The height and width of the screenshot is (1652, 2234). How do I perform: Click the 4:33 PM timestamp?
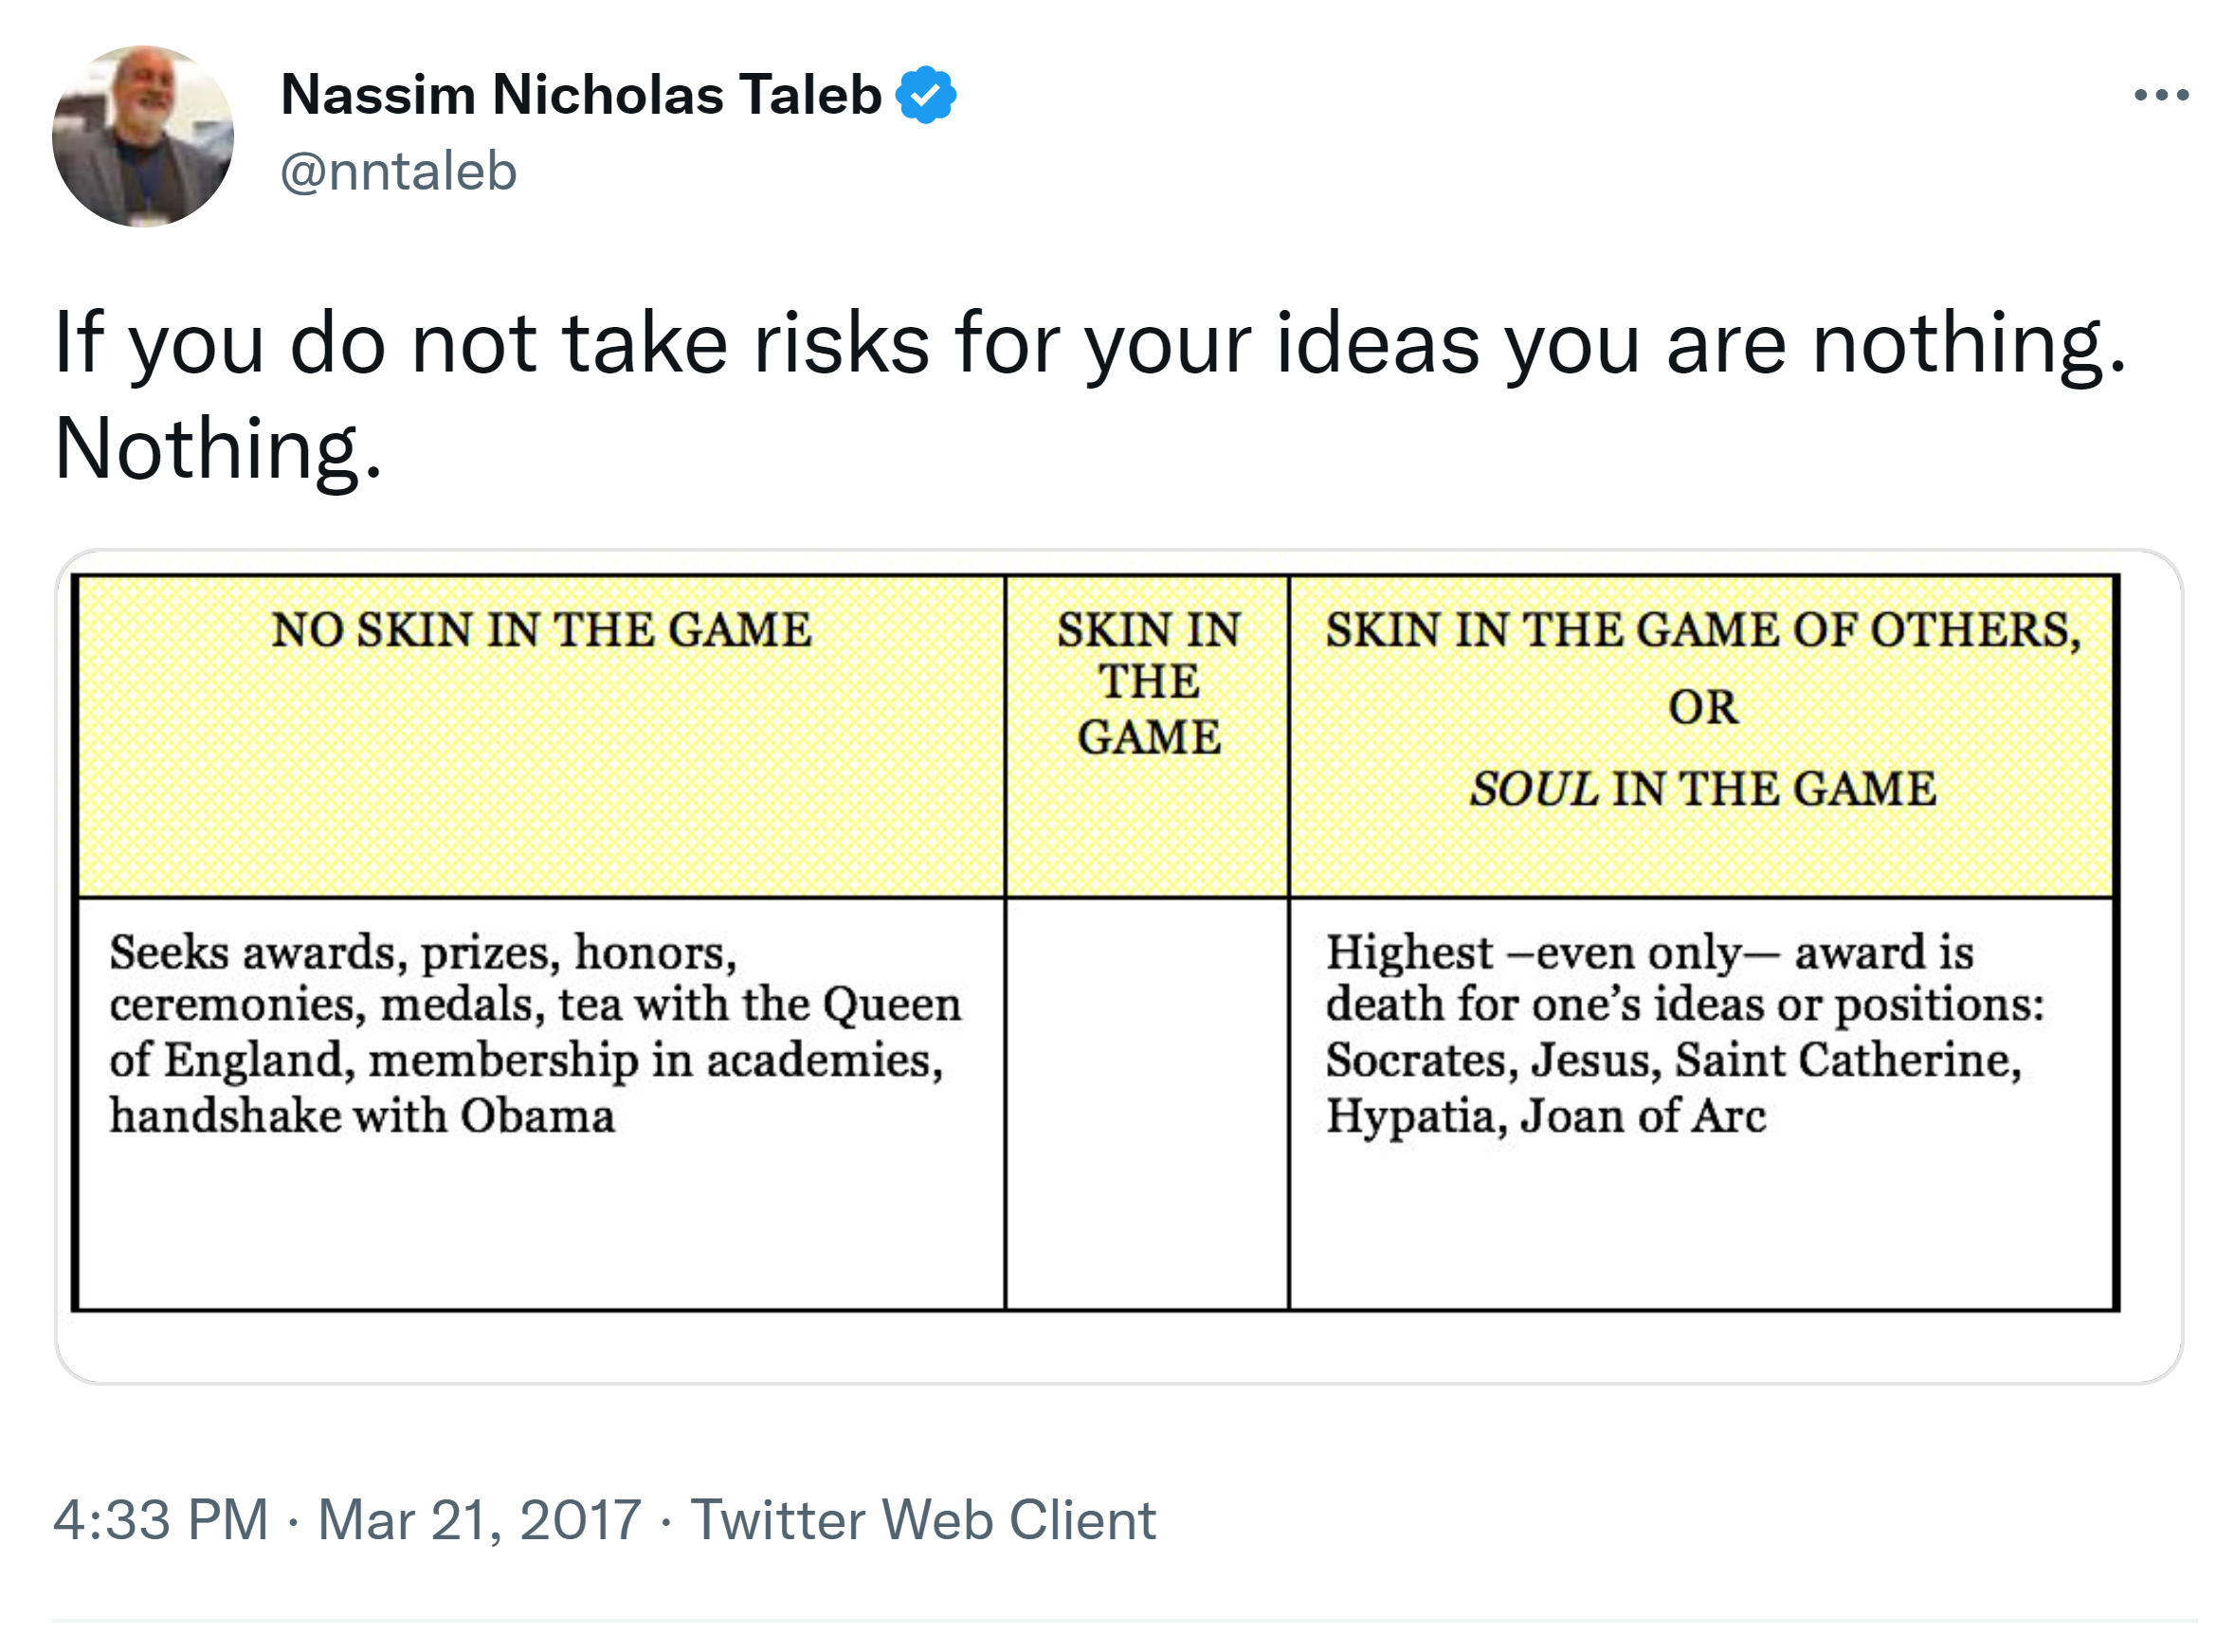click(x=160, y=1520)
